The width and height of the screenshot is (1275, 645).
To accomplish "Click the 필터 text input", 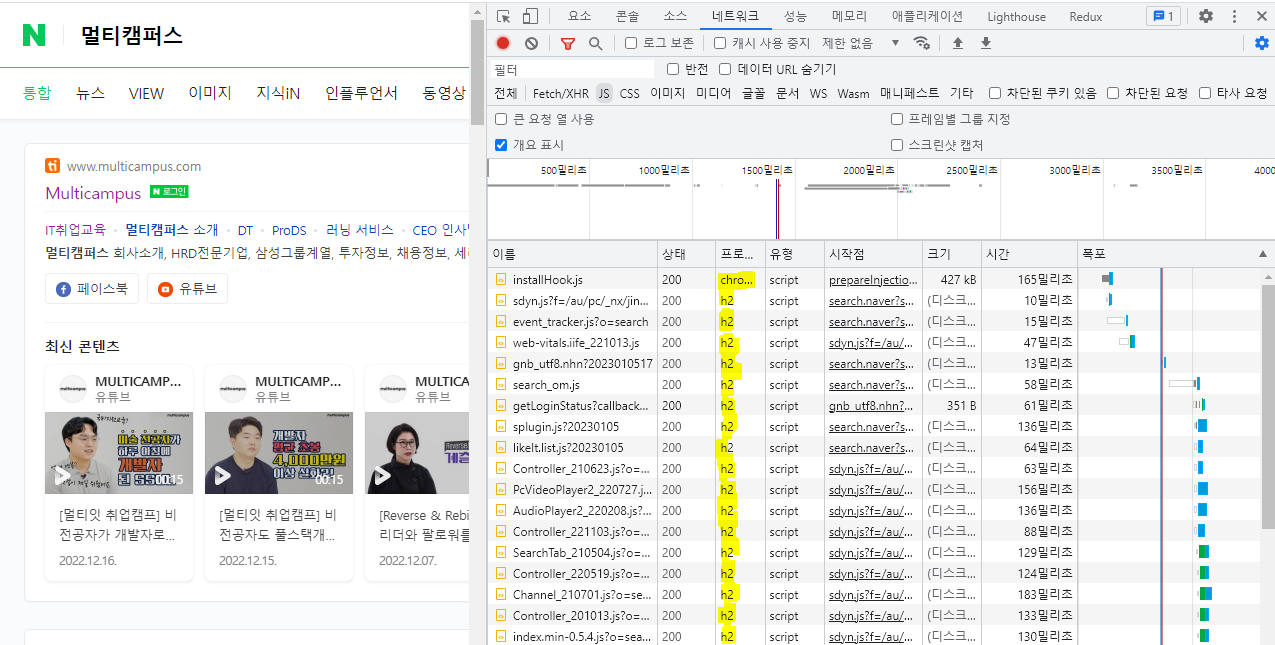I will (572, 69).
